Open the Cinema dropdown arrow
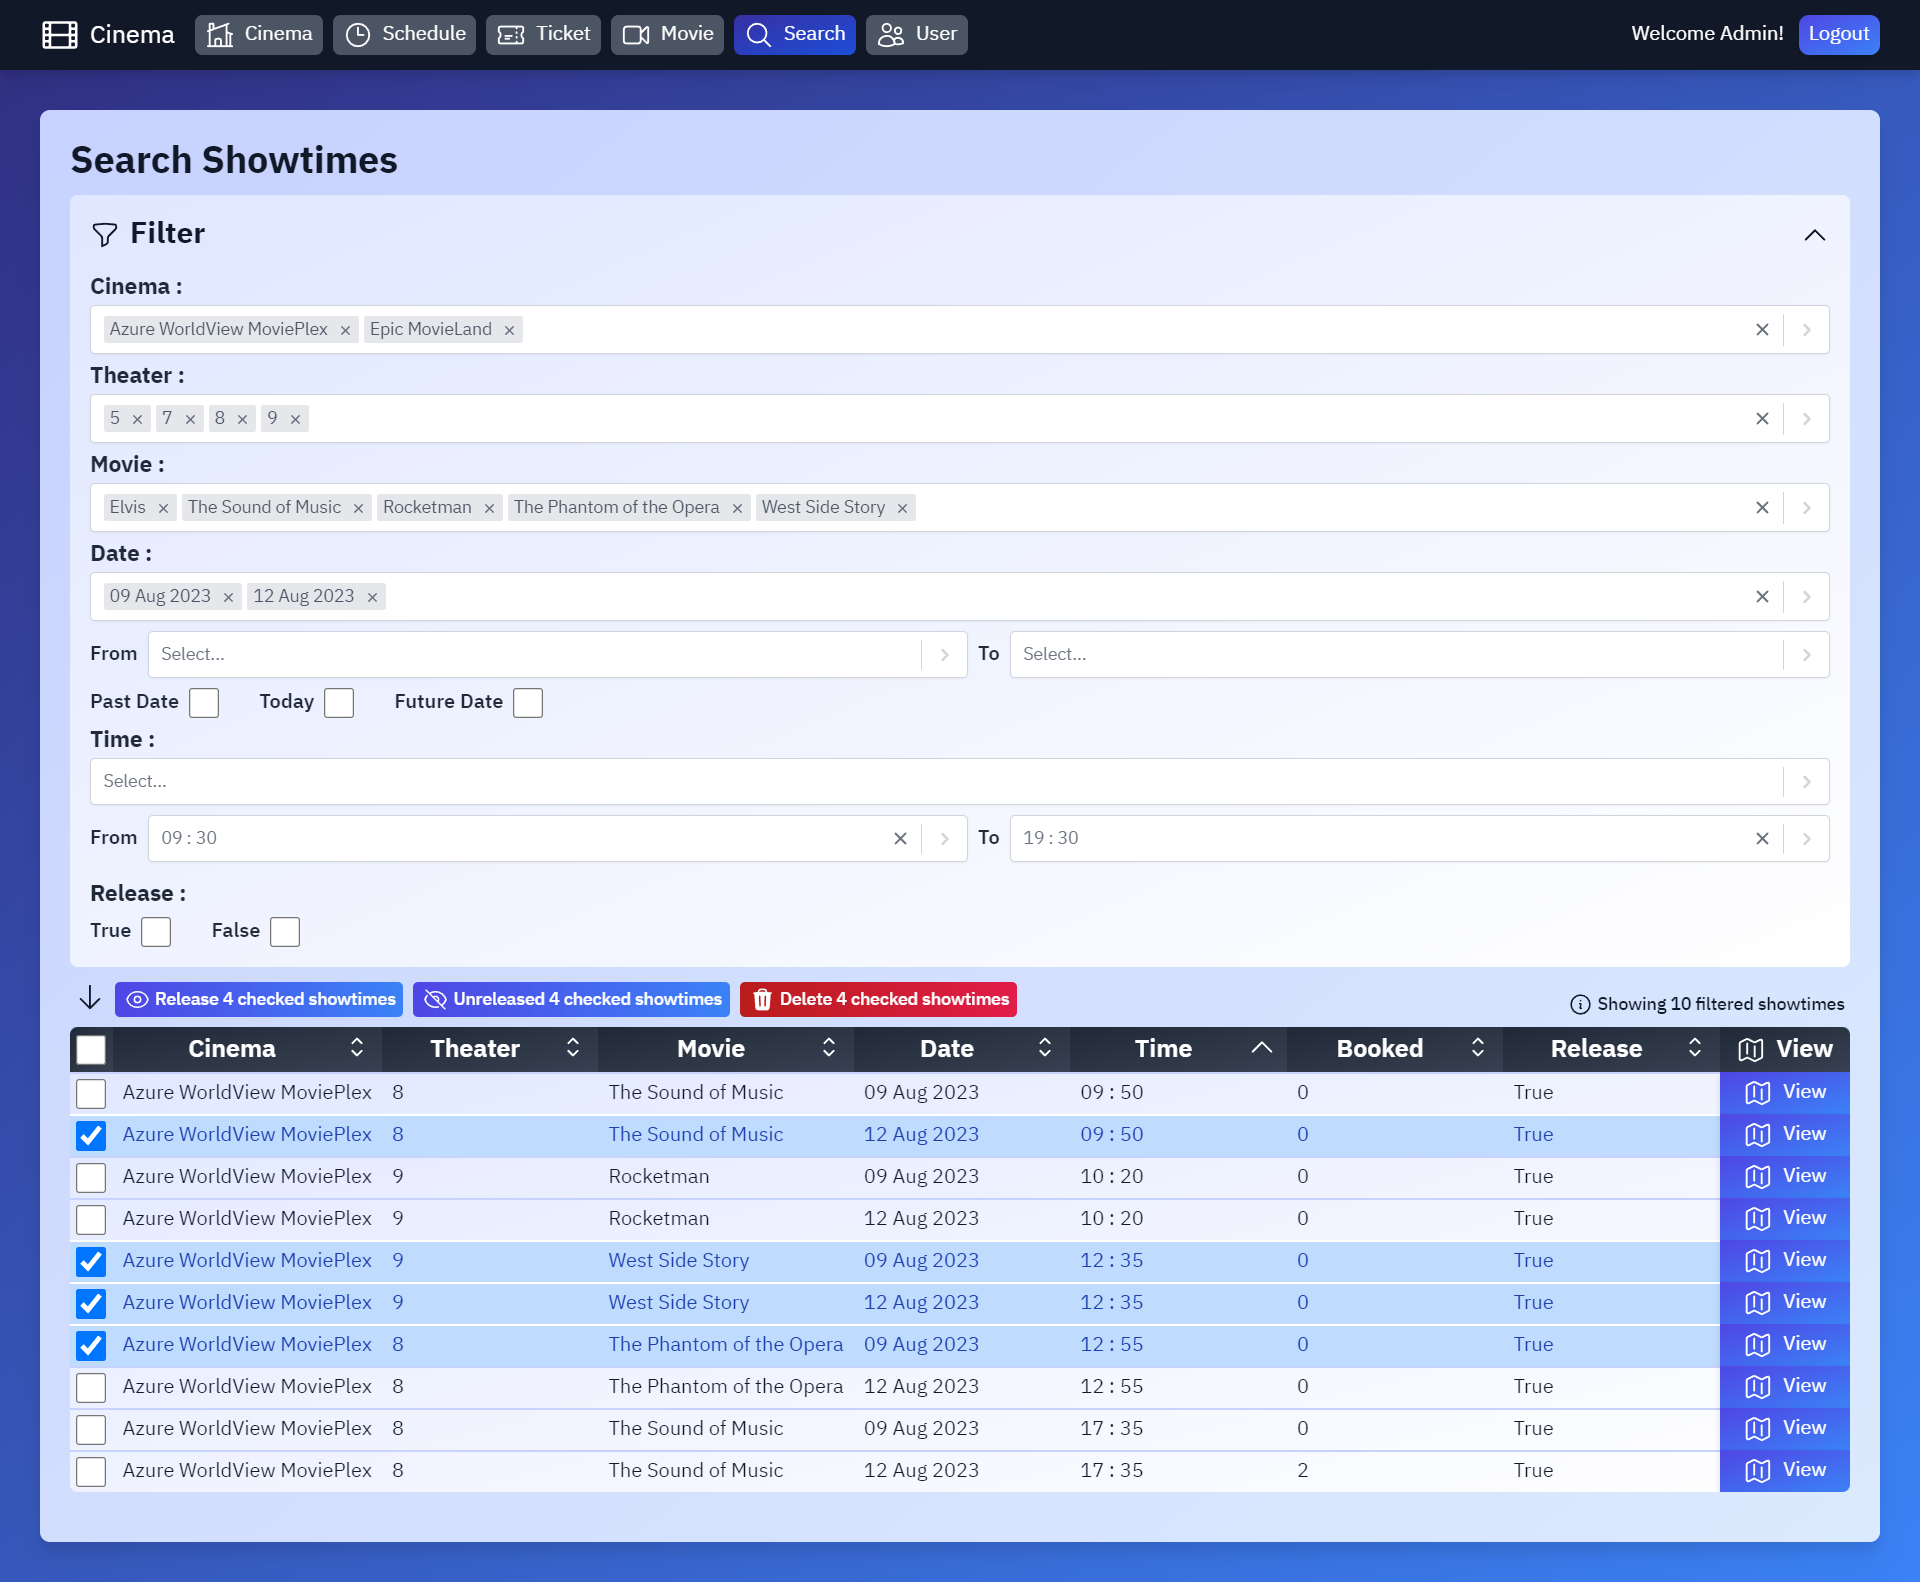This screenshot has height=1582, width=1920. click(1806, 330)
